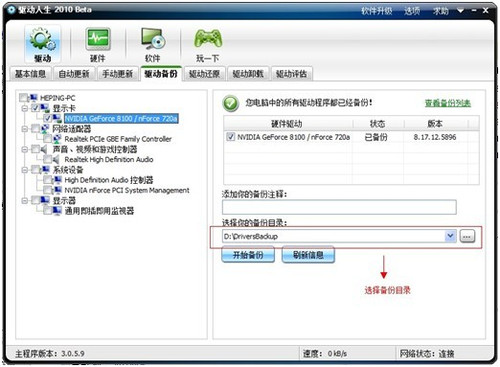This screenshot has width=500, height=367.
Task: Select NVIDIA nForce PCI System Management item
Action: click(x=127, y=190)
